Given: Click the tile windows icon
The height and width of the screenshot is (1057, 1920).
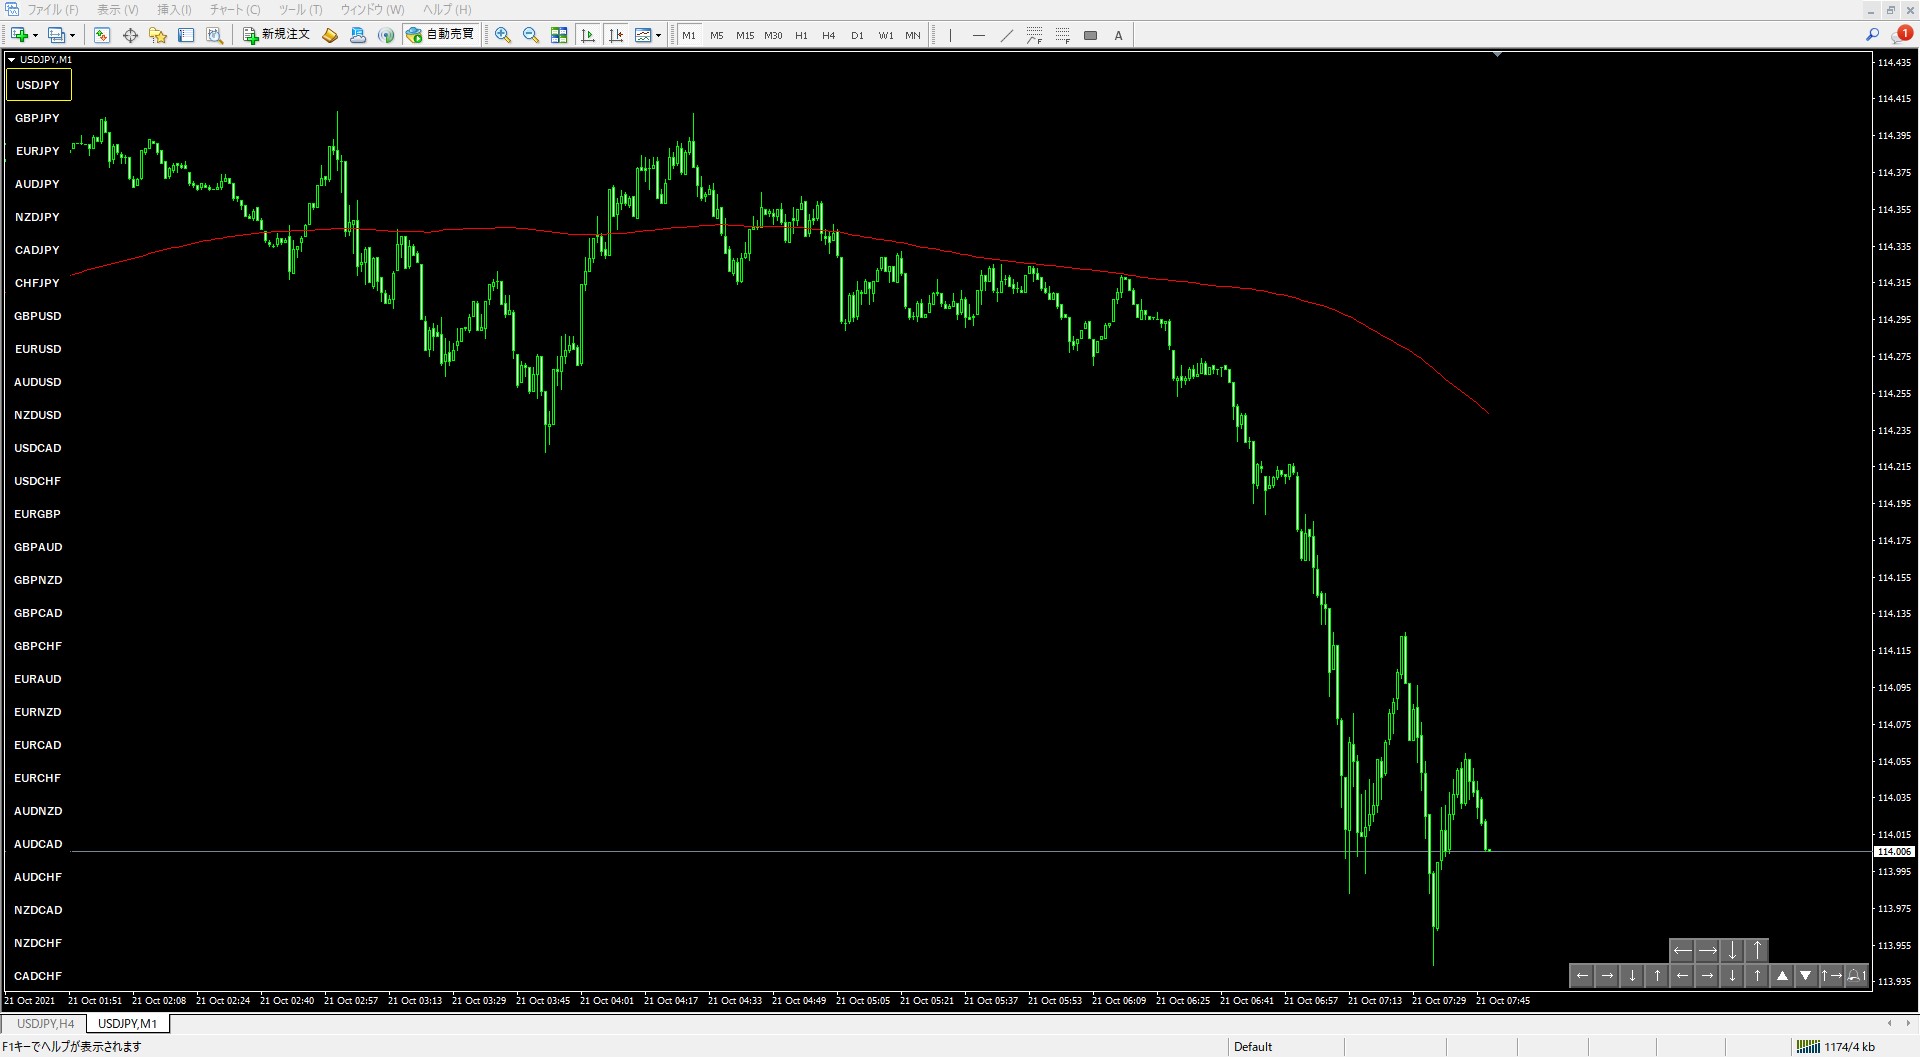Looking at the screenshot, I should coord(559,35).
